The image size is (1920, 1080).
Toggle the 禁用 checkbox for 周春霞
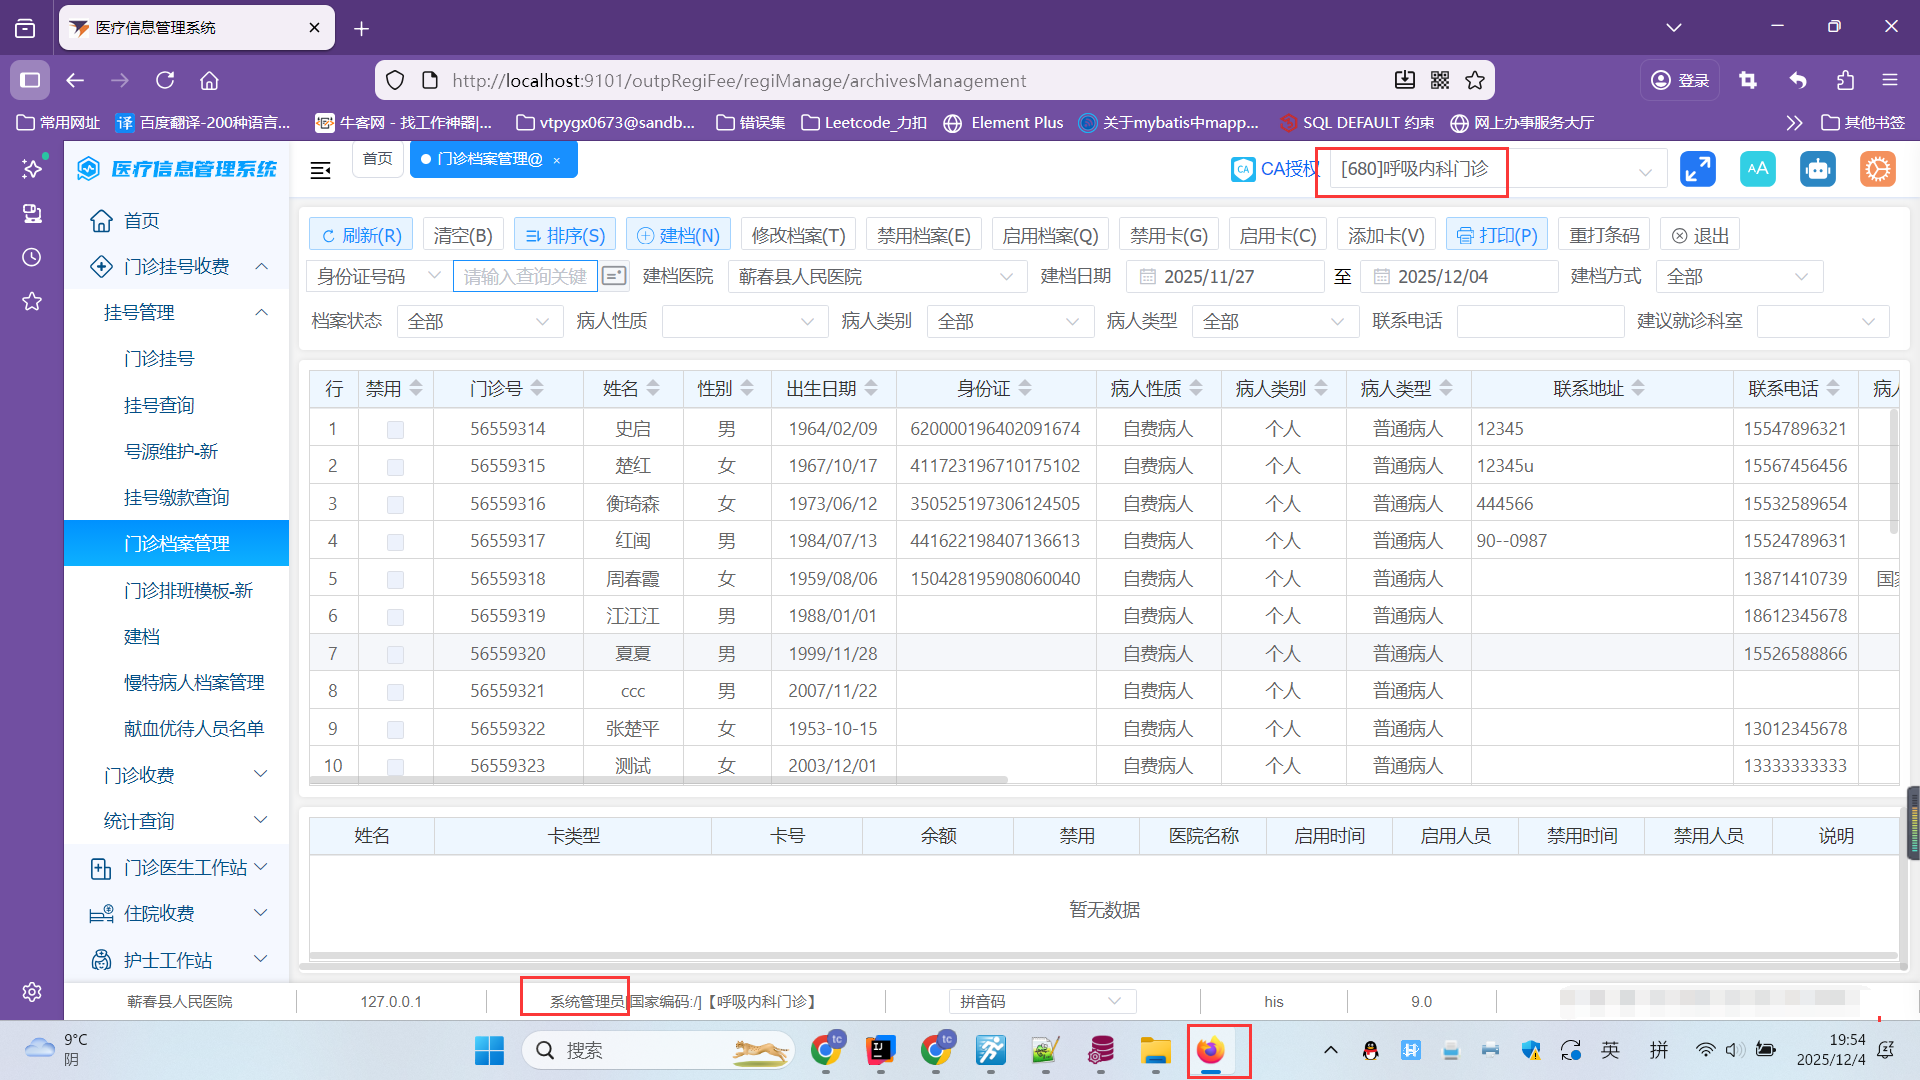click(395, 580)
